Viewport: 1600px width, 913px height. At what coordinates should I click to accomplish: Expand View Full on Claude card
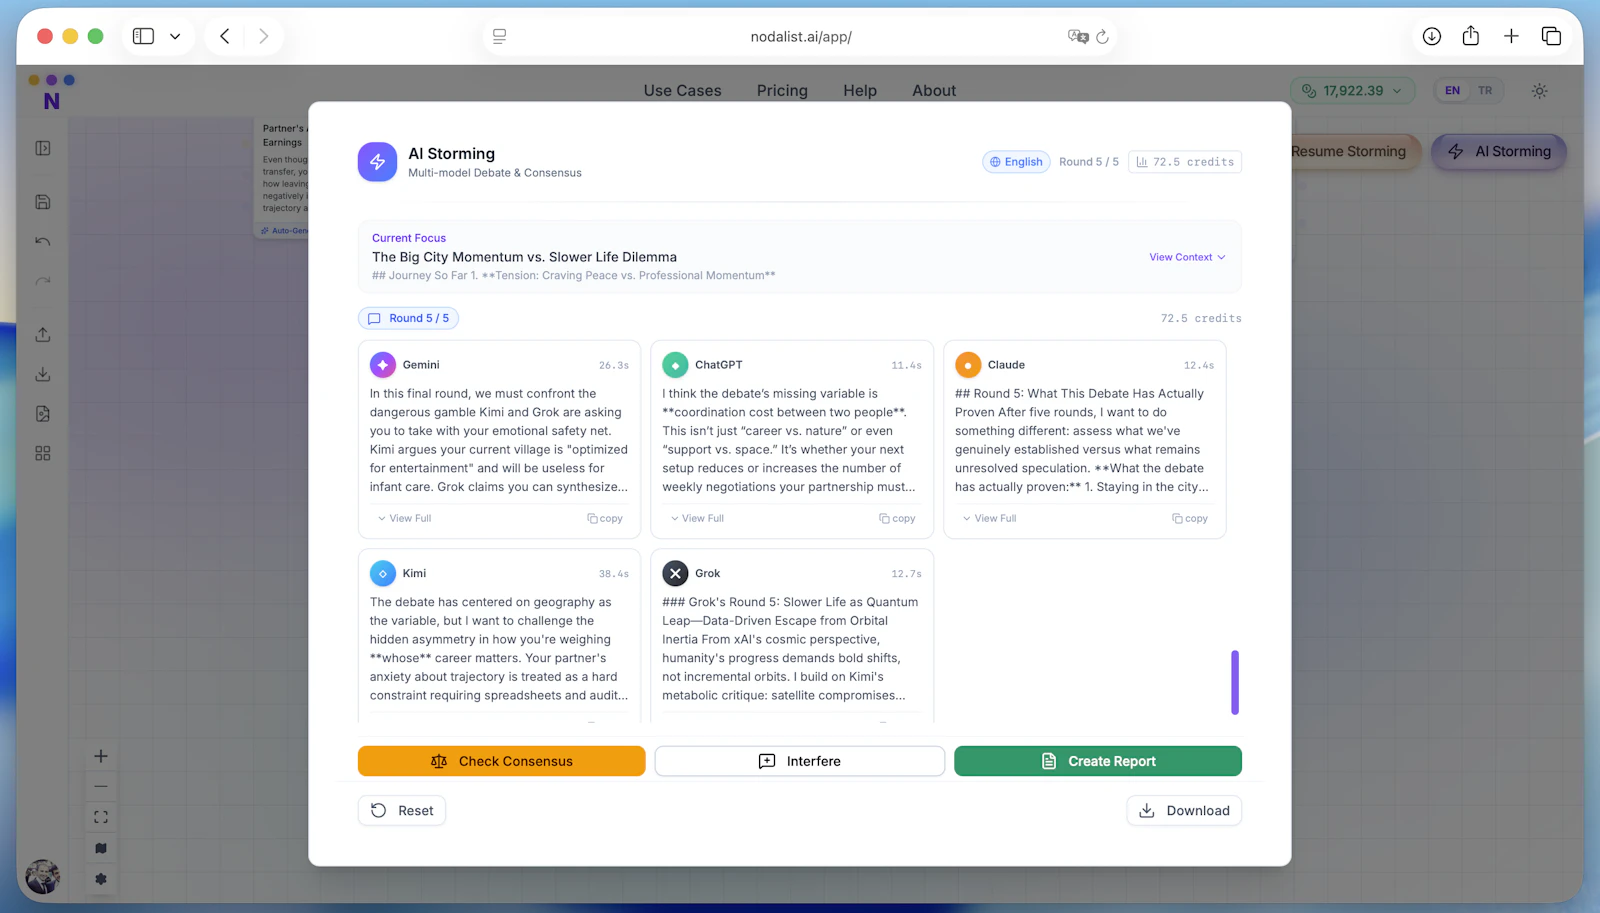point(989,518)
